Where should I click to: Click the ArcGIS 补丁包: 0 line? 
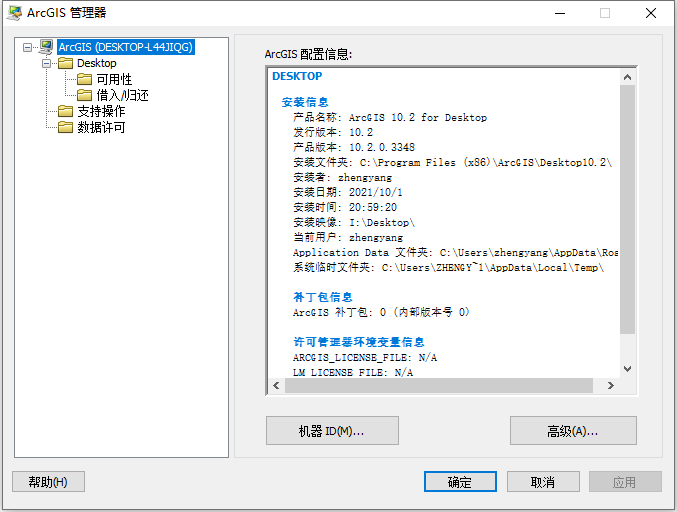point(381,312)
